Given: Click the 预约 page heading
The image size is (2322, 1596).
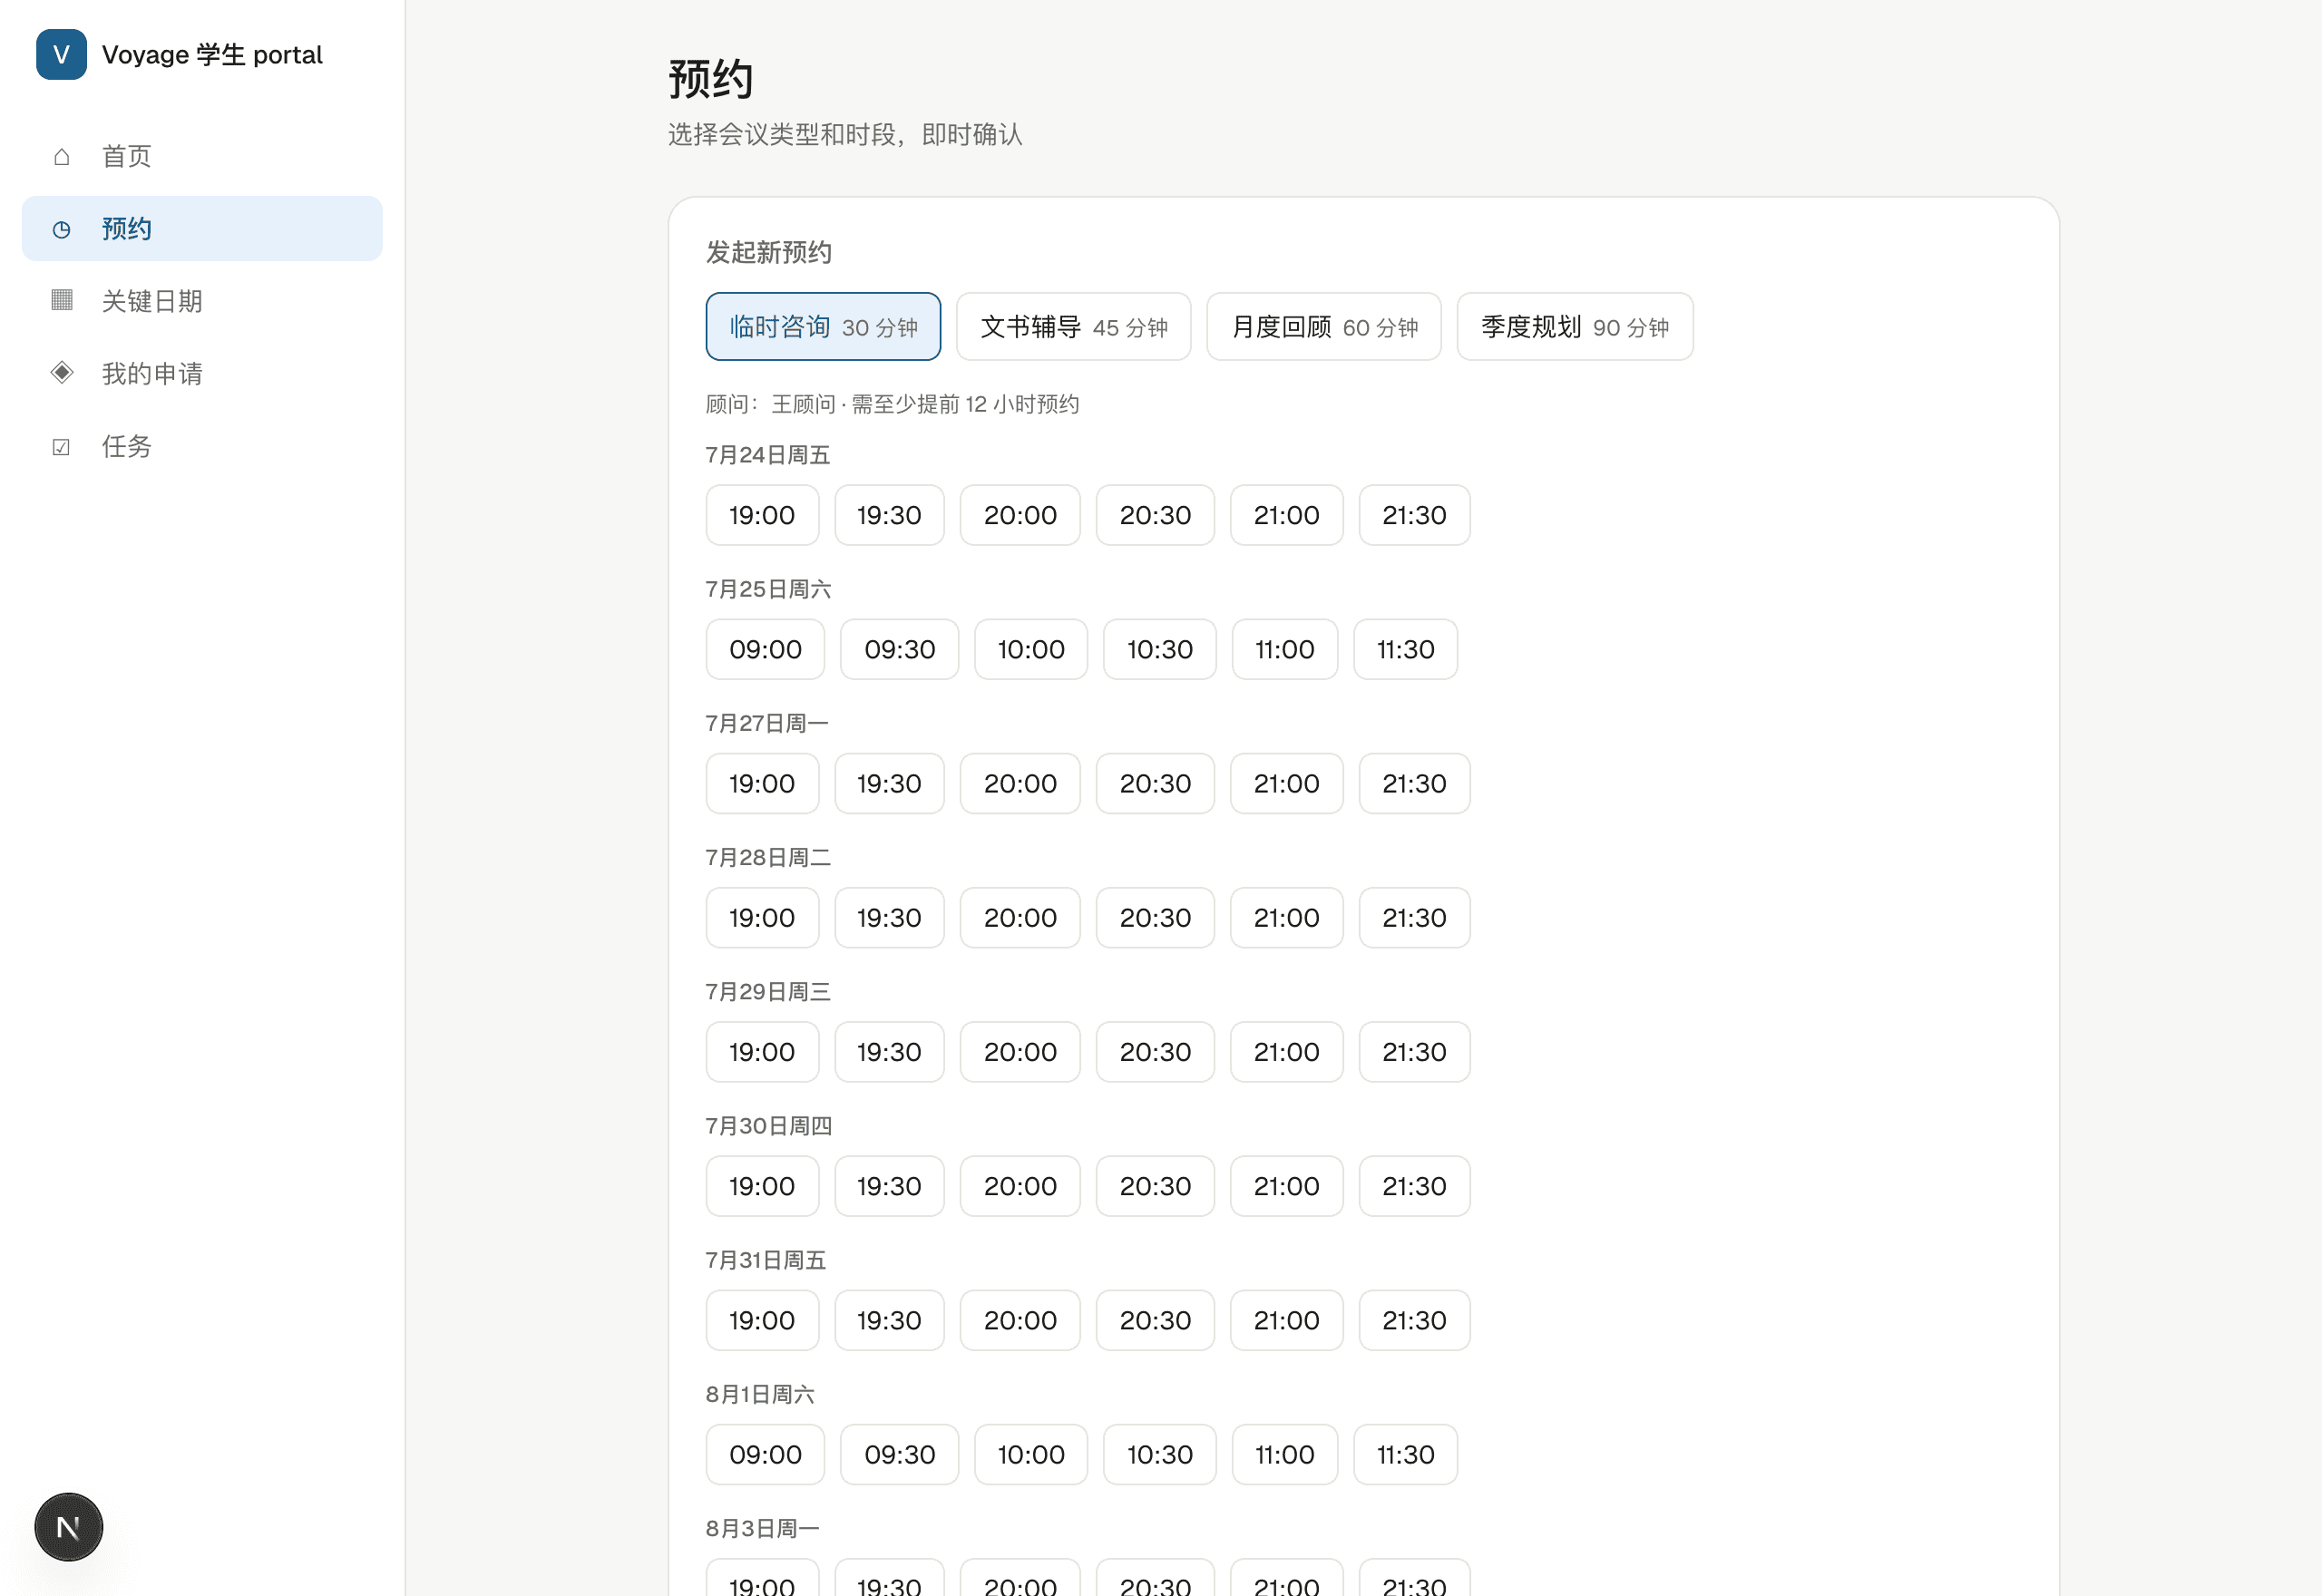Looking at the screenshot, I should (710, 79).
